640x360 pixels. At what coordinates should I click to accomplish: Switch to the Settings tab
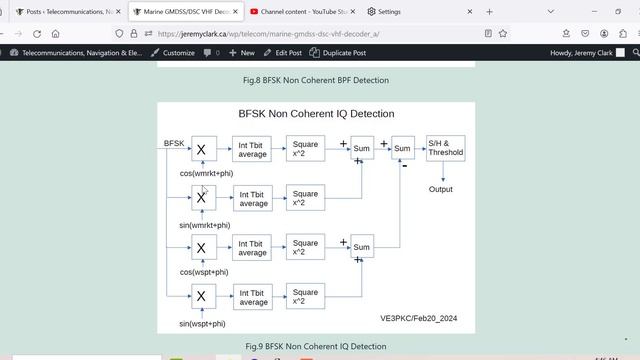click(420, 12)
